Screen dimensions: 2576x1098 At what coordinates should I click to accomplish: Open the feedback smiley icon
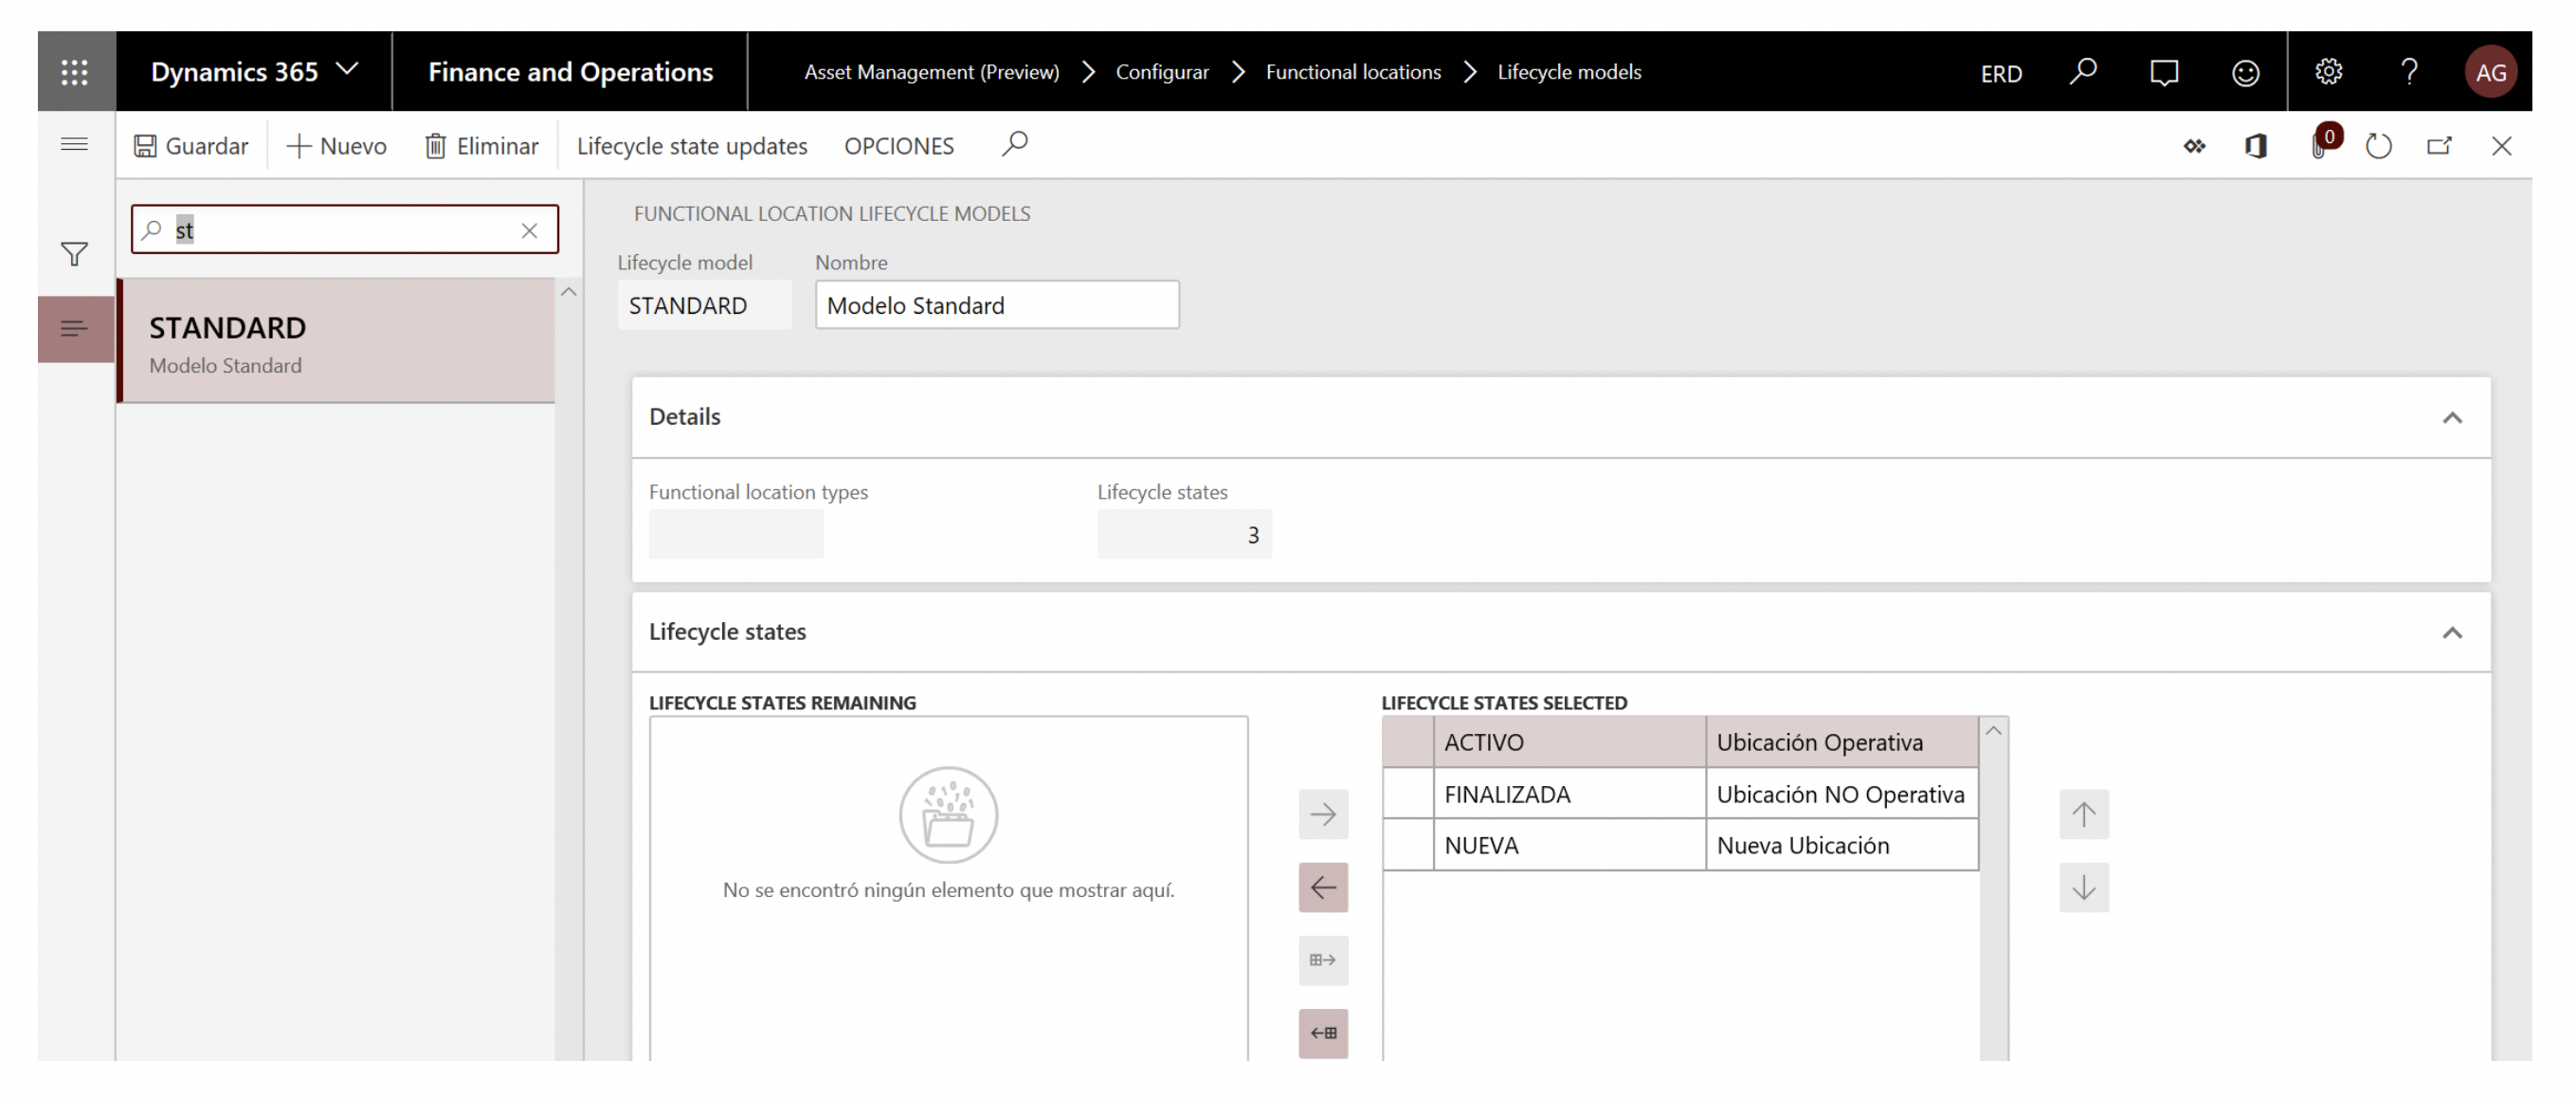pos(2245,72)
